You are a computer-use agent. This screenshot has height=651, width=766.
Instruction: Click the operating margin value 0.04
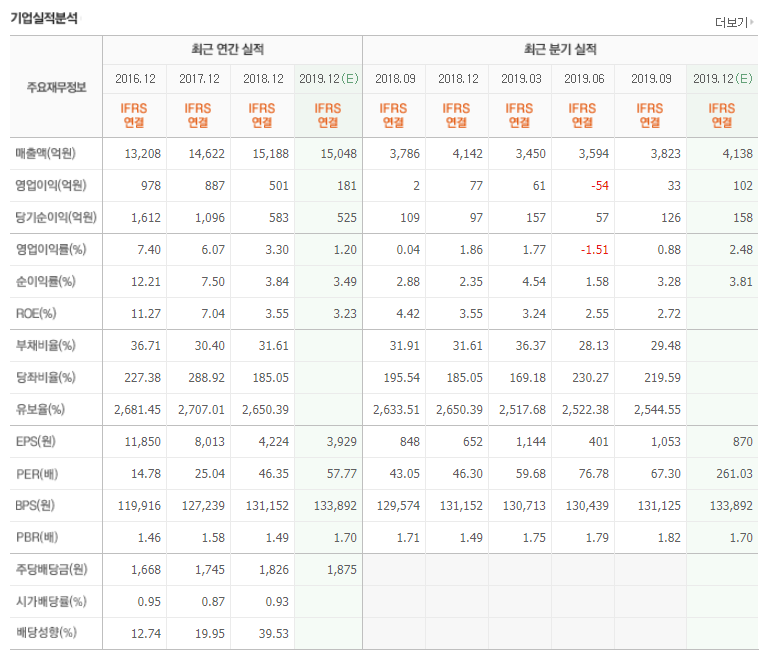pos(408,250)
